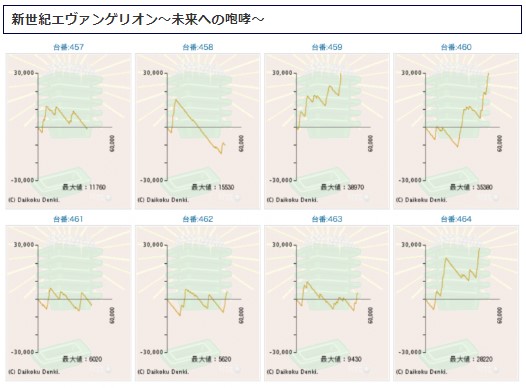The image size is (526, 388).
Task: Open the 台番:457 link
Action: point(68,47)
